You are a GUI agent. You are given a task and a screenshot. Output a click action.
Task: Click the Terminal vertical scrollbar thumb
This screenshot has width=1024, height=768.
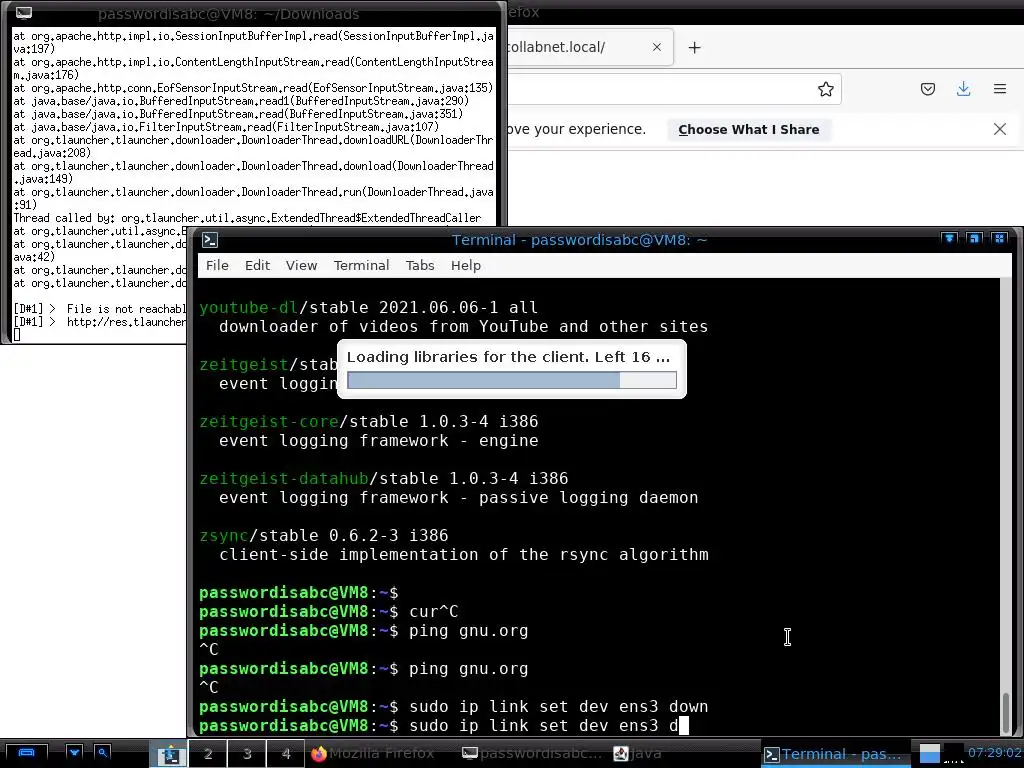pos(1006,713)
